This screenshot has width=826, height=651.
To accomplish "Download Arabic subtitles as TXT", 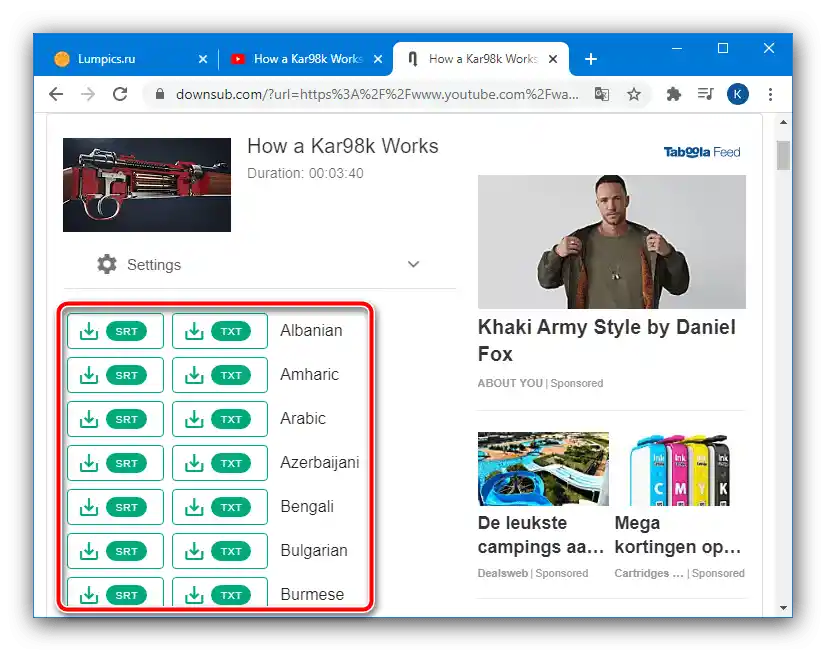I will [220, 419].
